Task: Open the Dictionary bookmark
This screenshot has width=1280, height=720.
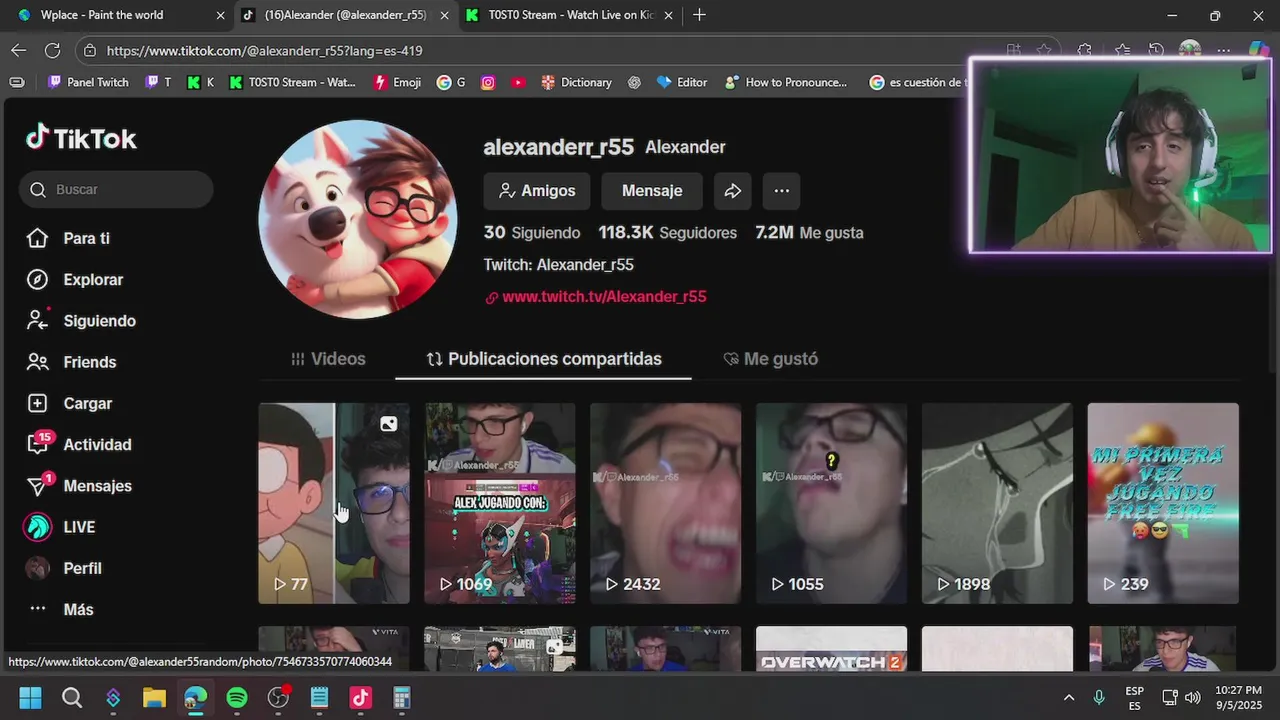Action: pyautogui.click(x=576, y=83)
